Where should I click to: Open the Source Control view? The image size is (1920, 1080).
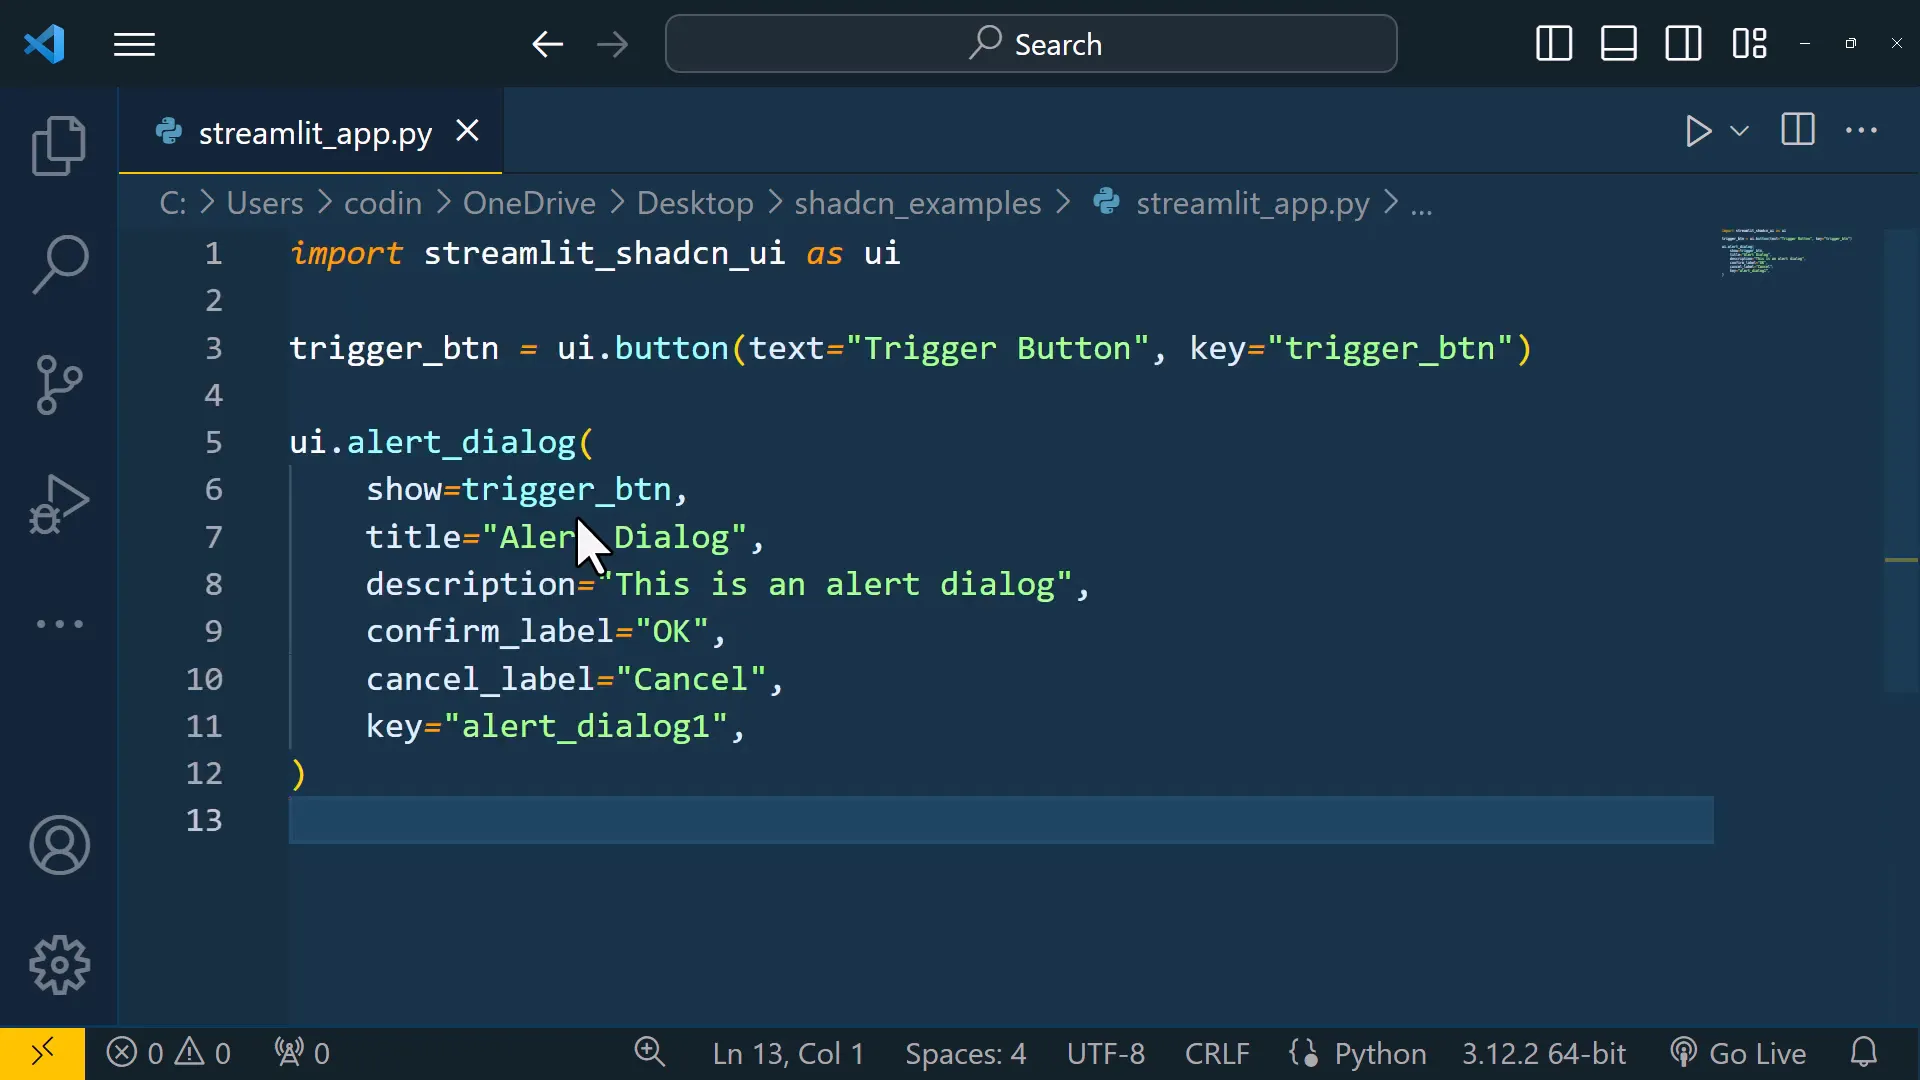(58, 385)
